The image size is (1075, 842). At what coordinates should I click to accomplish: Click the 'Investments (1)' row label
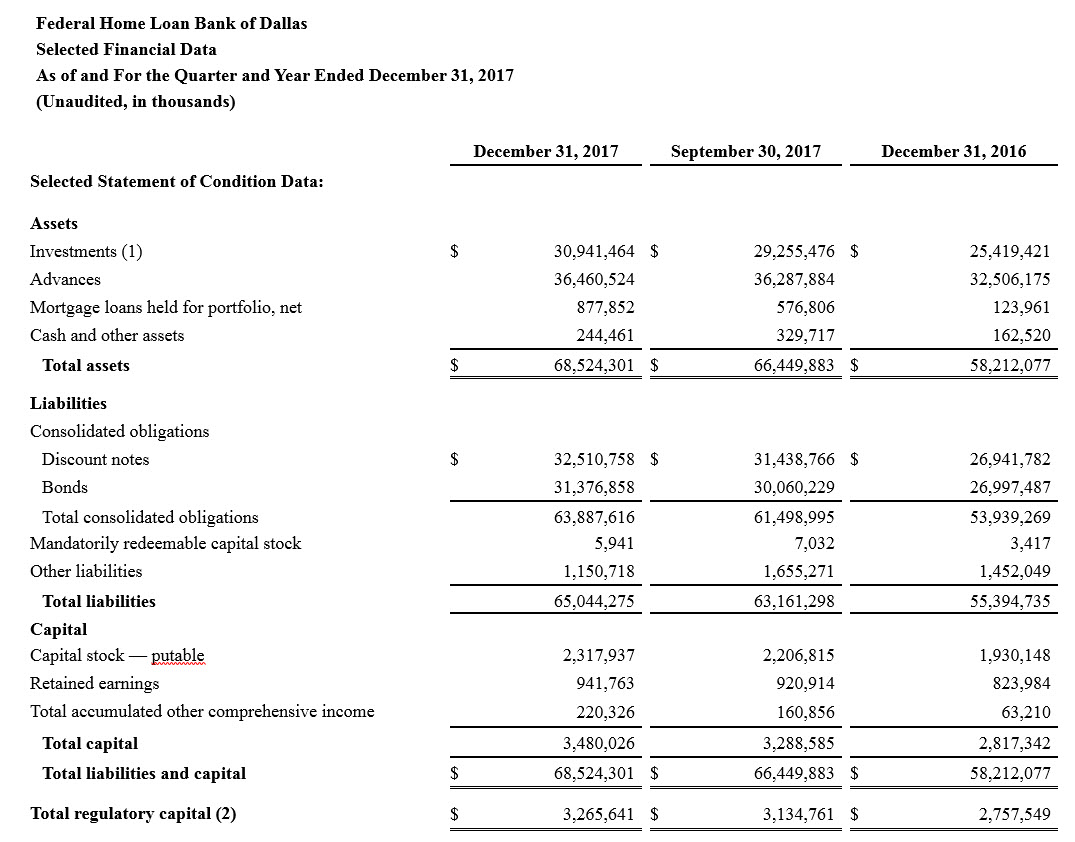click(86, 252)
